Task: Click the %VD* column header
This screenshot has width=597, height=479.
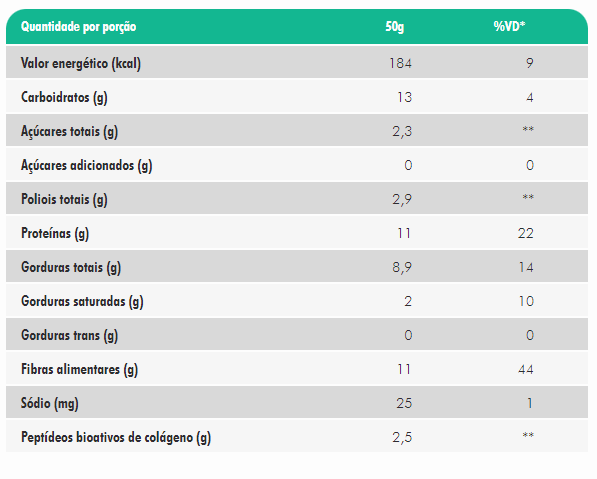Action: [x=509, y=26]
